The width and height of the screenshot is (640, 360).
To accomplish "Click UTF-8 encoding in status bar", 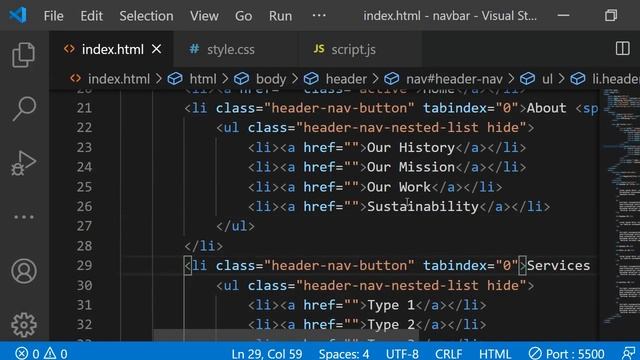I will point(402,353).
